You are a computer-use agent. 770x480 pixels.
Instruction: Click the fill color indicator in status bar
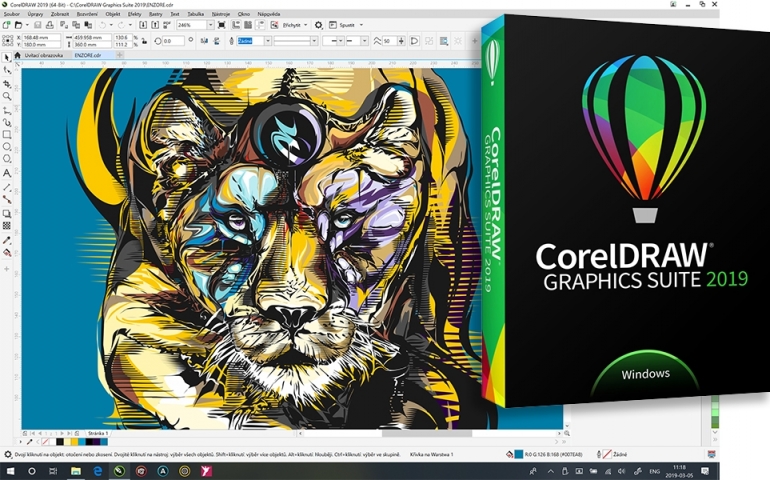tap(519, 454)
